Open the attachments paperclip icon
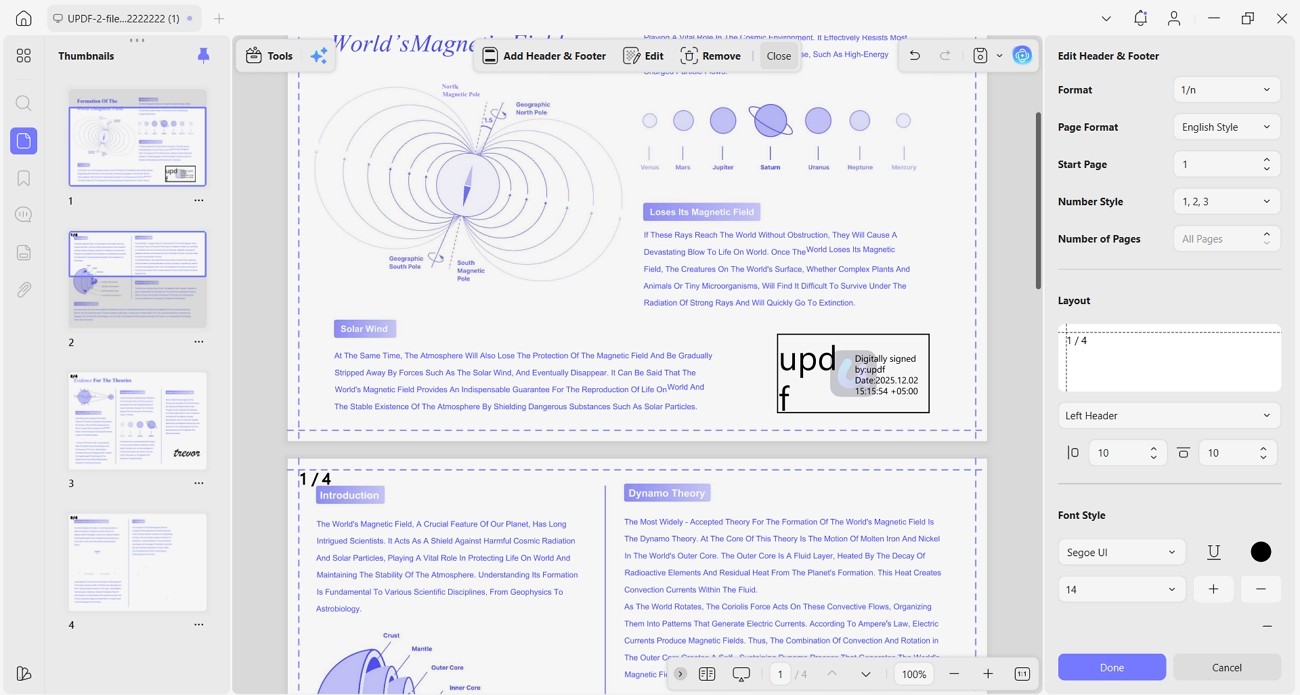Screen dimensions: 1300x695 [x=24, y=290]
